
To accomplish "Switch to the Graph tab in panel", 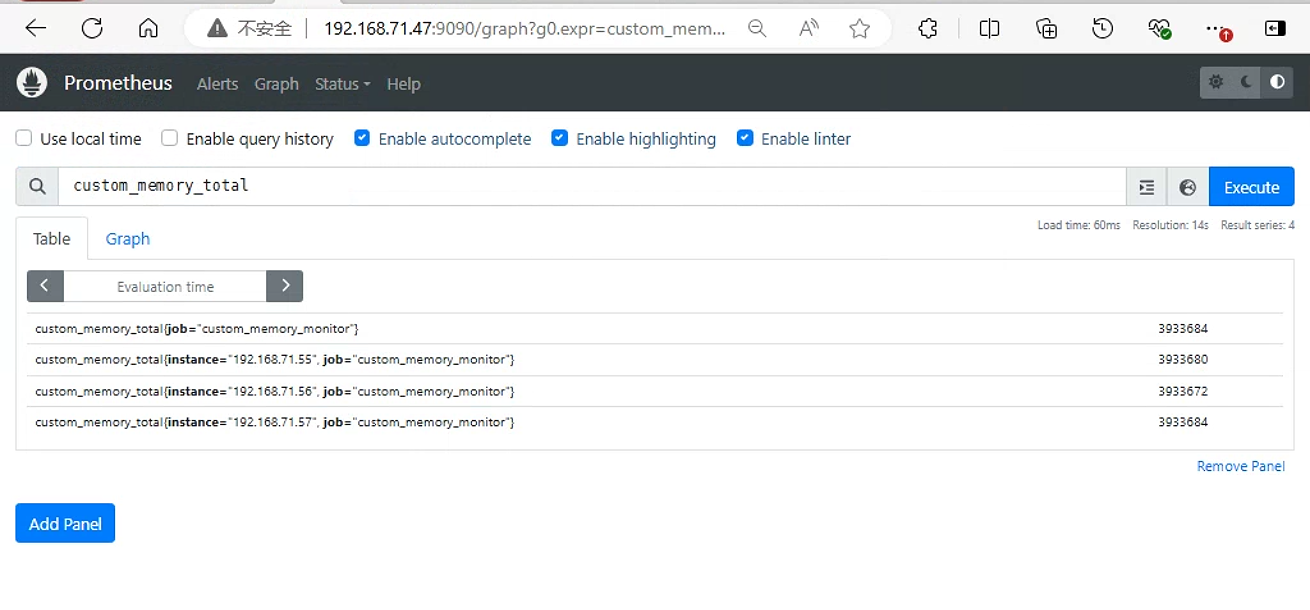I will click(128, 238).
